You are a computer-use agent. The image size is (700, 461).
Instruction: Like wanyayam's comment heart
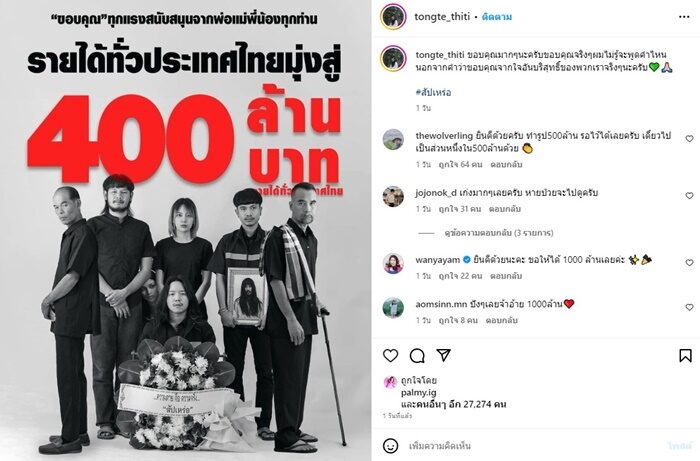(690, 262)
